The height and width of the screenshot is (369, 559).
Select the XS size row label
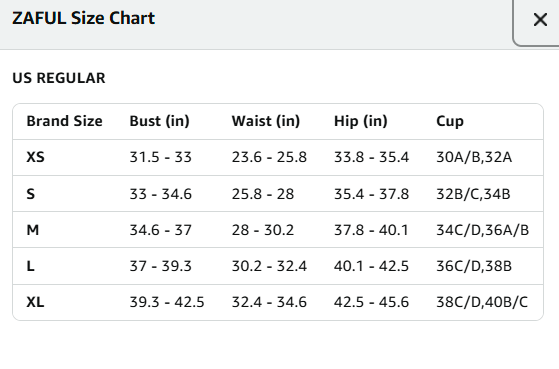click(36, 157)
